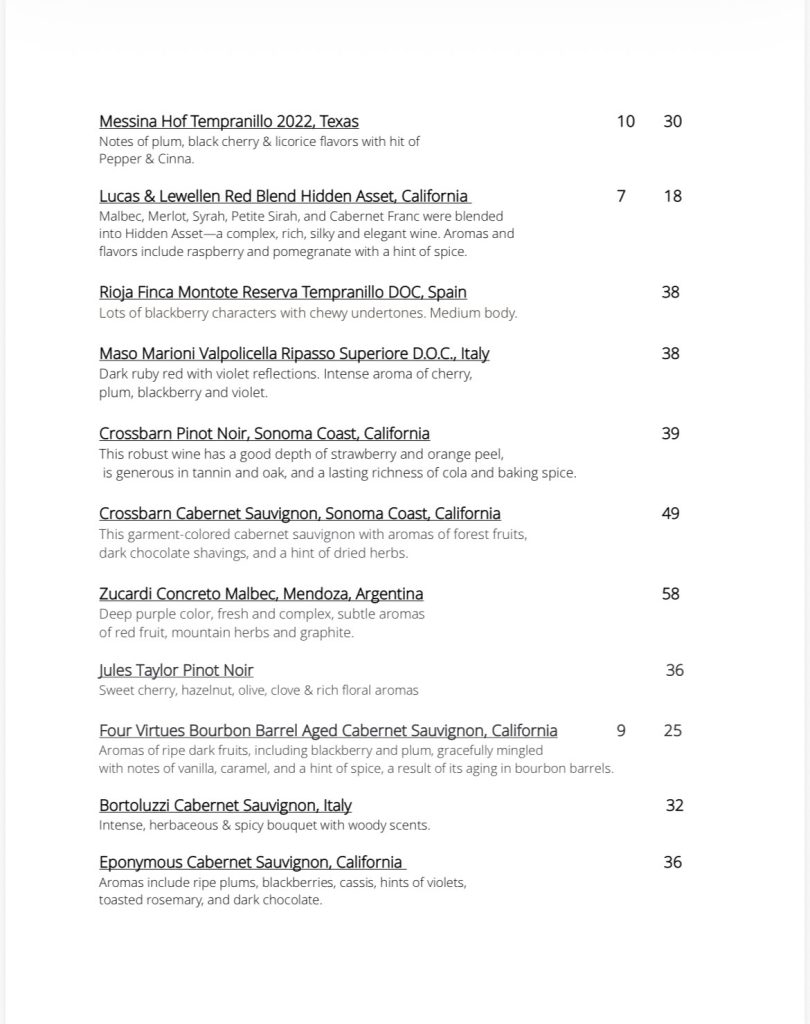Image resolution: width=810 pixels, height=1024 pixels.
Task: Select the 58 price for Zucardi Malbec
Action: click(670, 594)
